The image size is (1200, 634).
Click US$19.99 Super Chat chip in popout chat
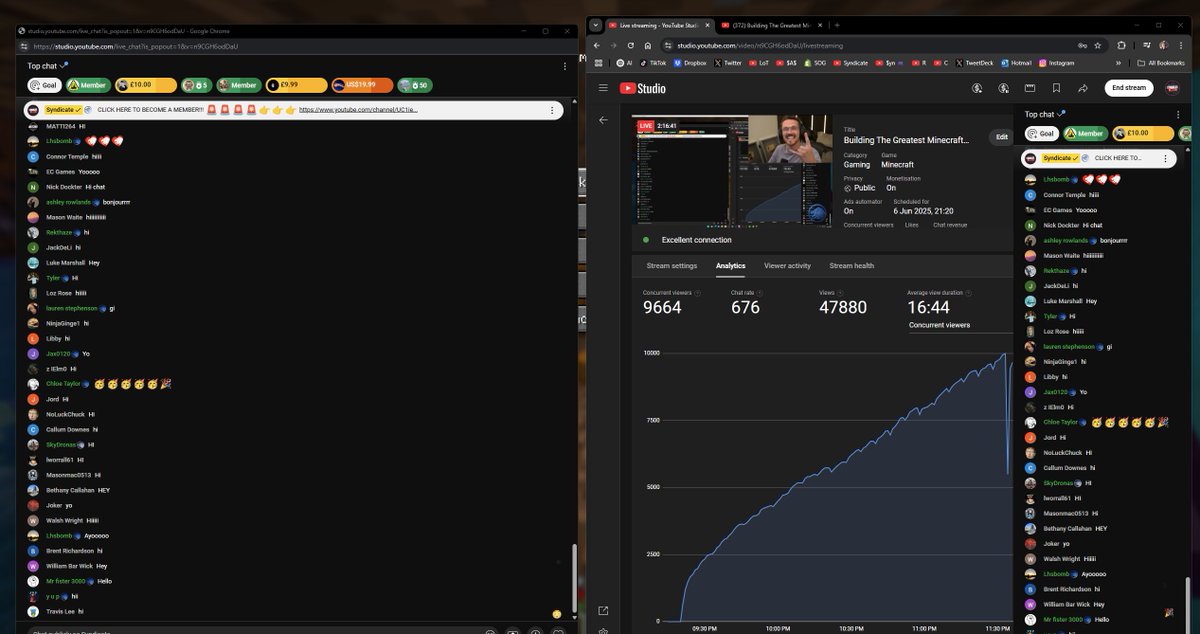(362, 85)
